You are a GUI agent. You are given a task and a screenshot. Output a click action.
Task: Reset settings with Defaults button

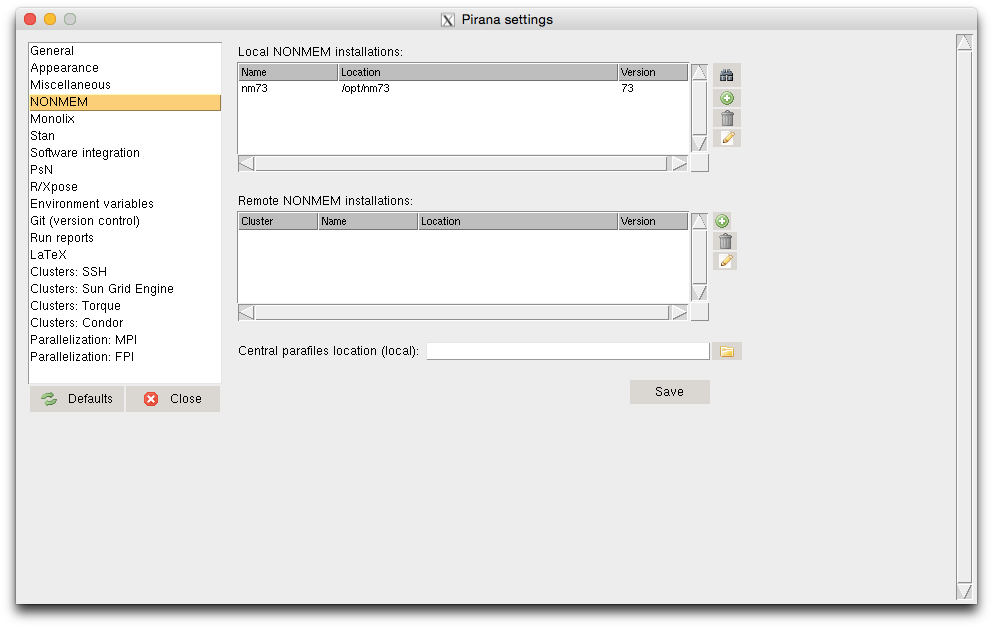(77, 399)
